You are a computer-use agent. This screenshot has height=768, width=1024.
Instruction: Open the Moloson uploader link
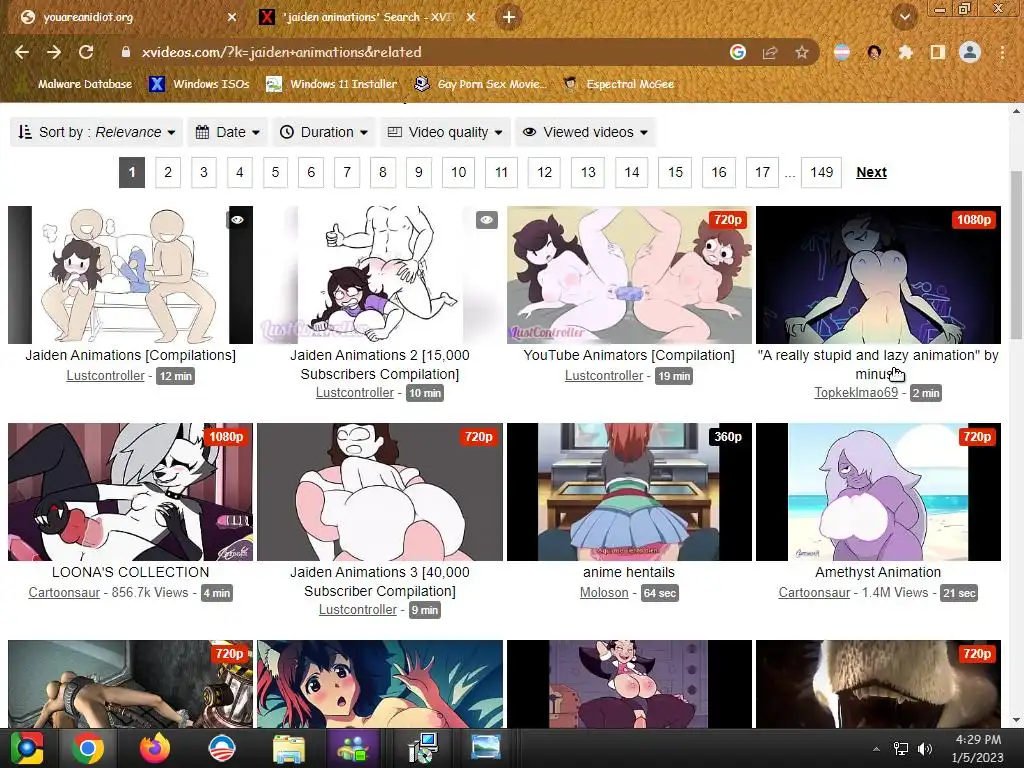(x=604, y=593)
